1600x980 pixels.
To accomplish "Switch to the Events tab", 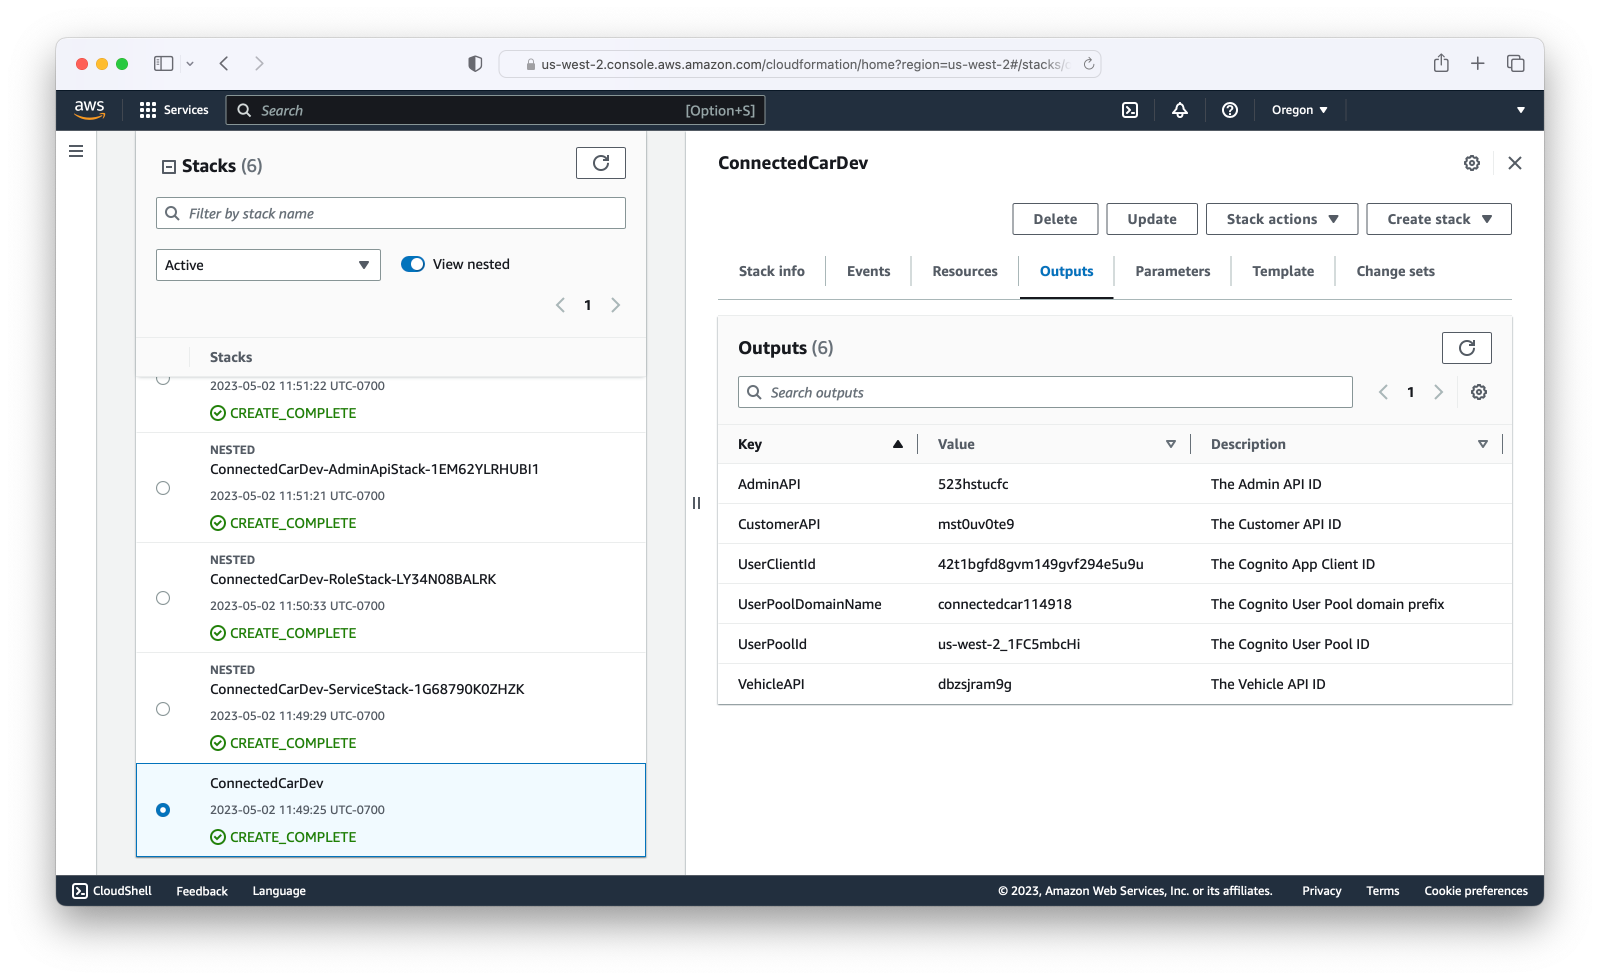I will coord(868,271).
